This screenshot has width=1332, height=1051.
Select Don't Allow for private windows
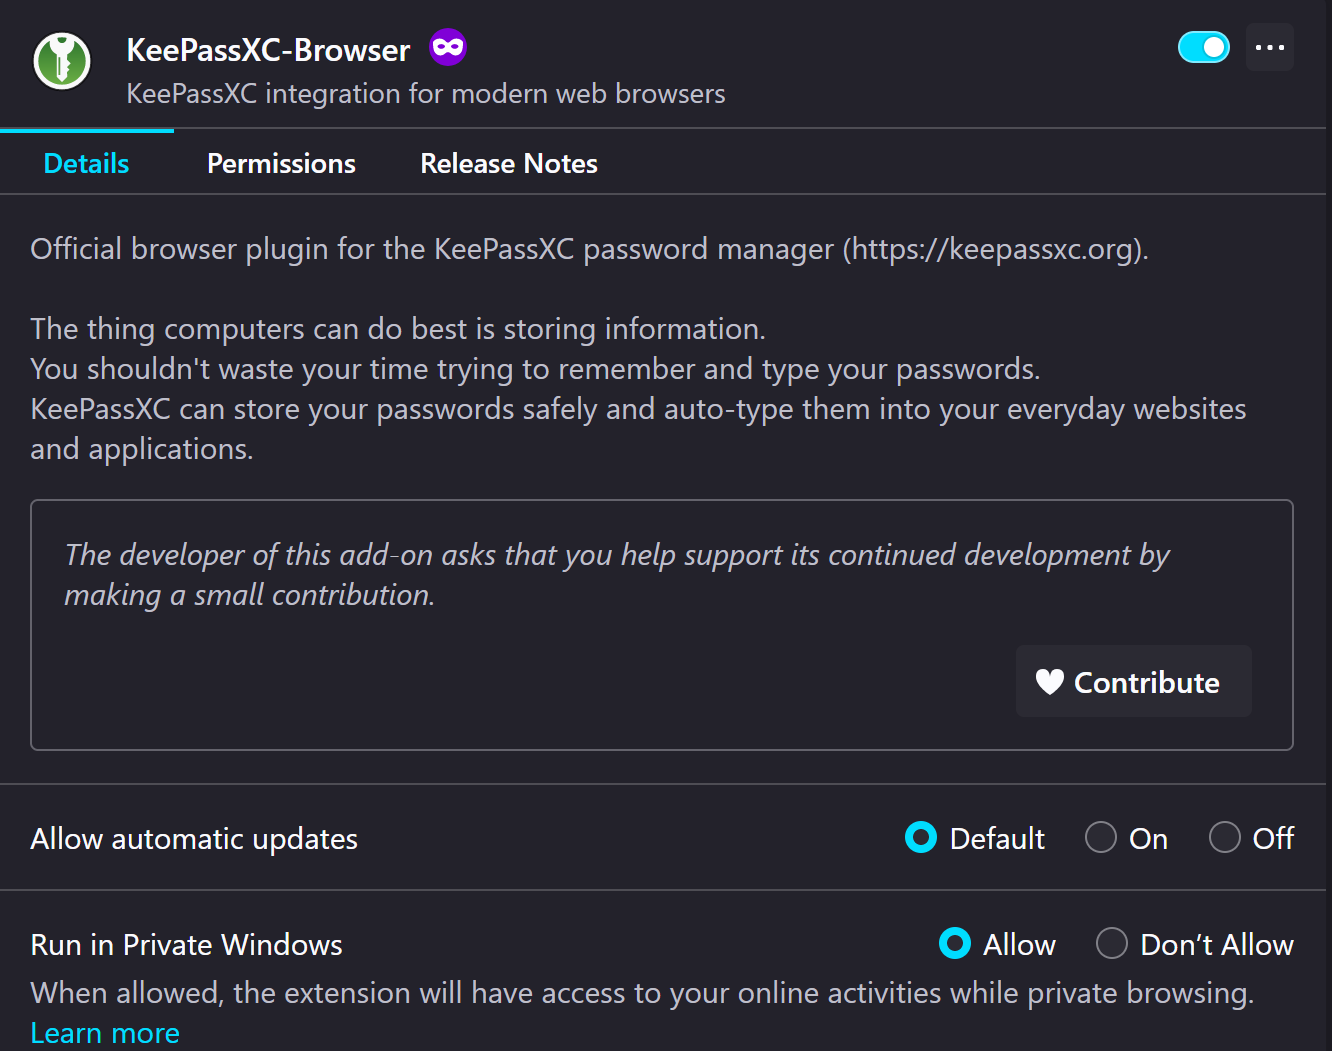coord(1111,943)
